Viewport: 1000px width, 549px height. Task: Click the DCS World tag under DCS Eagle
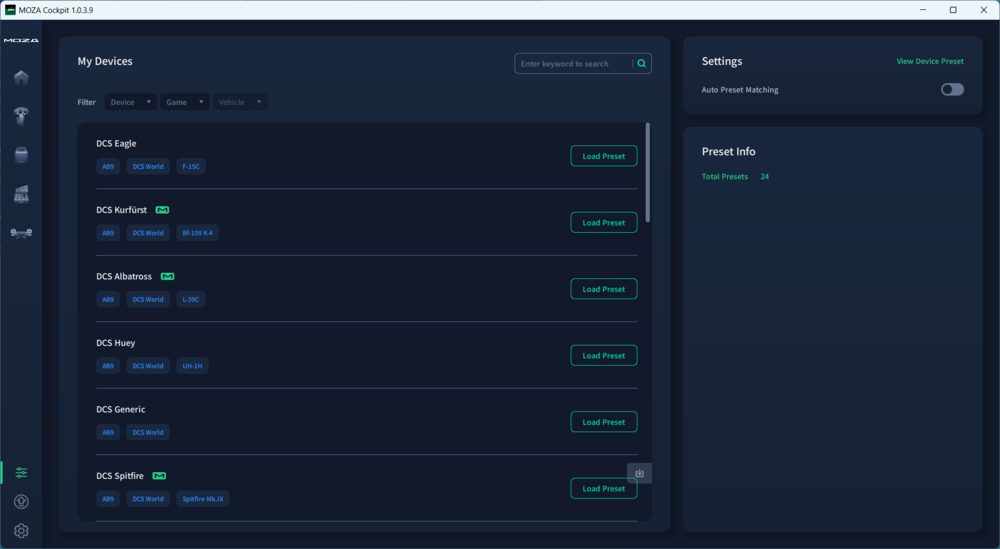148,166
